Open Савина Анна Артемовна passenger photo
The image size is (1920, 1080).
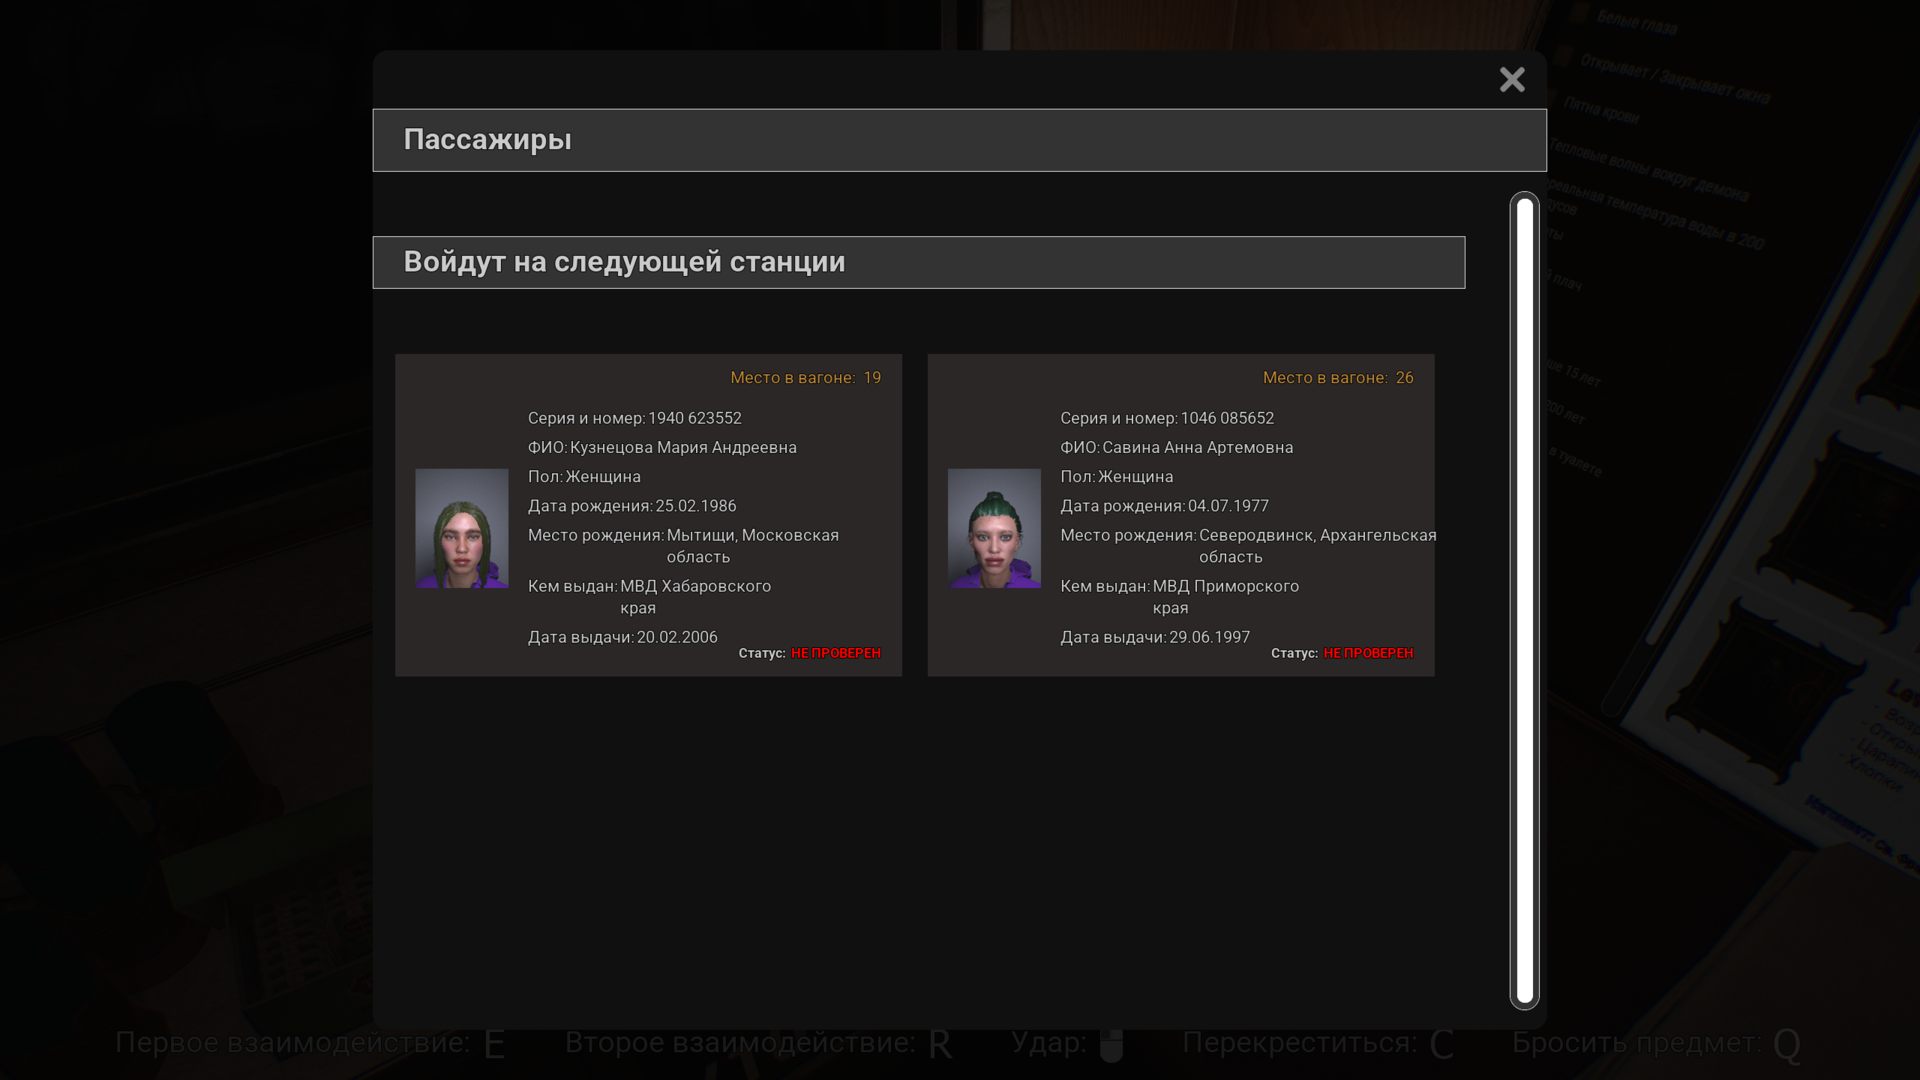point(993,528)
